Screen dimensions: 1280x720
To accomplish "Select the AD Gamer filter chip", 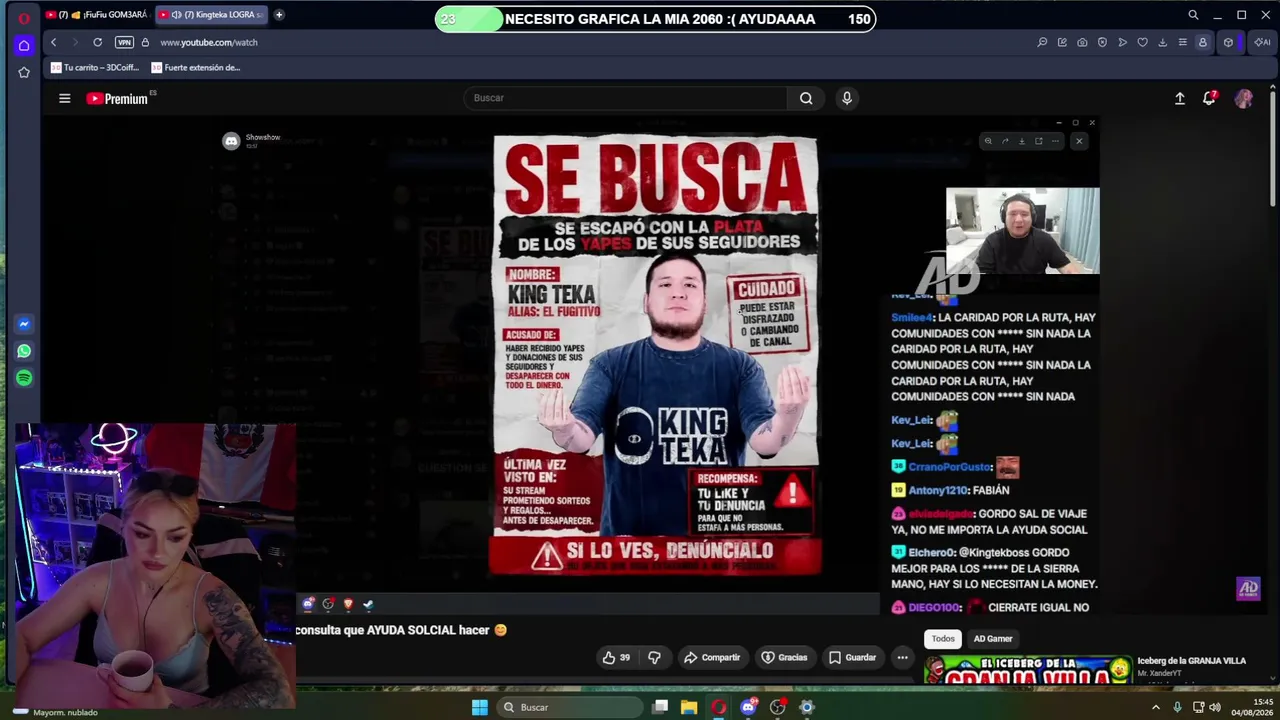I will [993, 638].
